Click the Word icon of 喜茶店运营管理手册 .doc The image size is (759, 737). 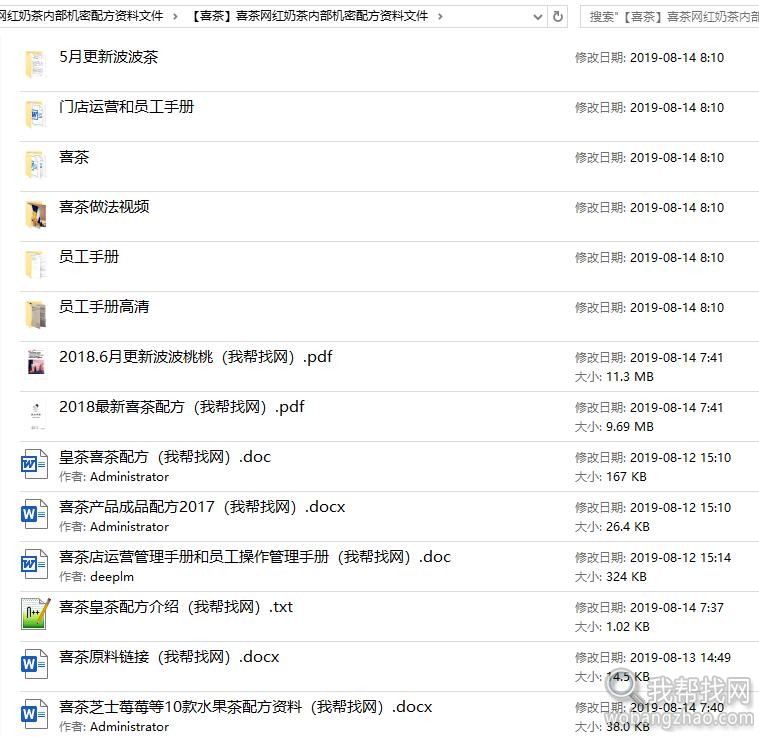(34, 564)
